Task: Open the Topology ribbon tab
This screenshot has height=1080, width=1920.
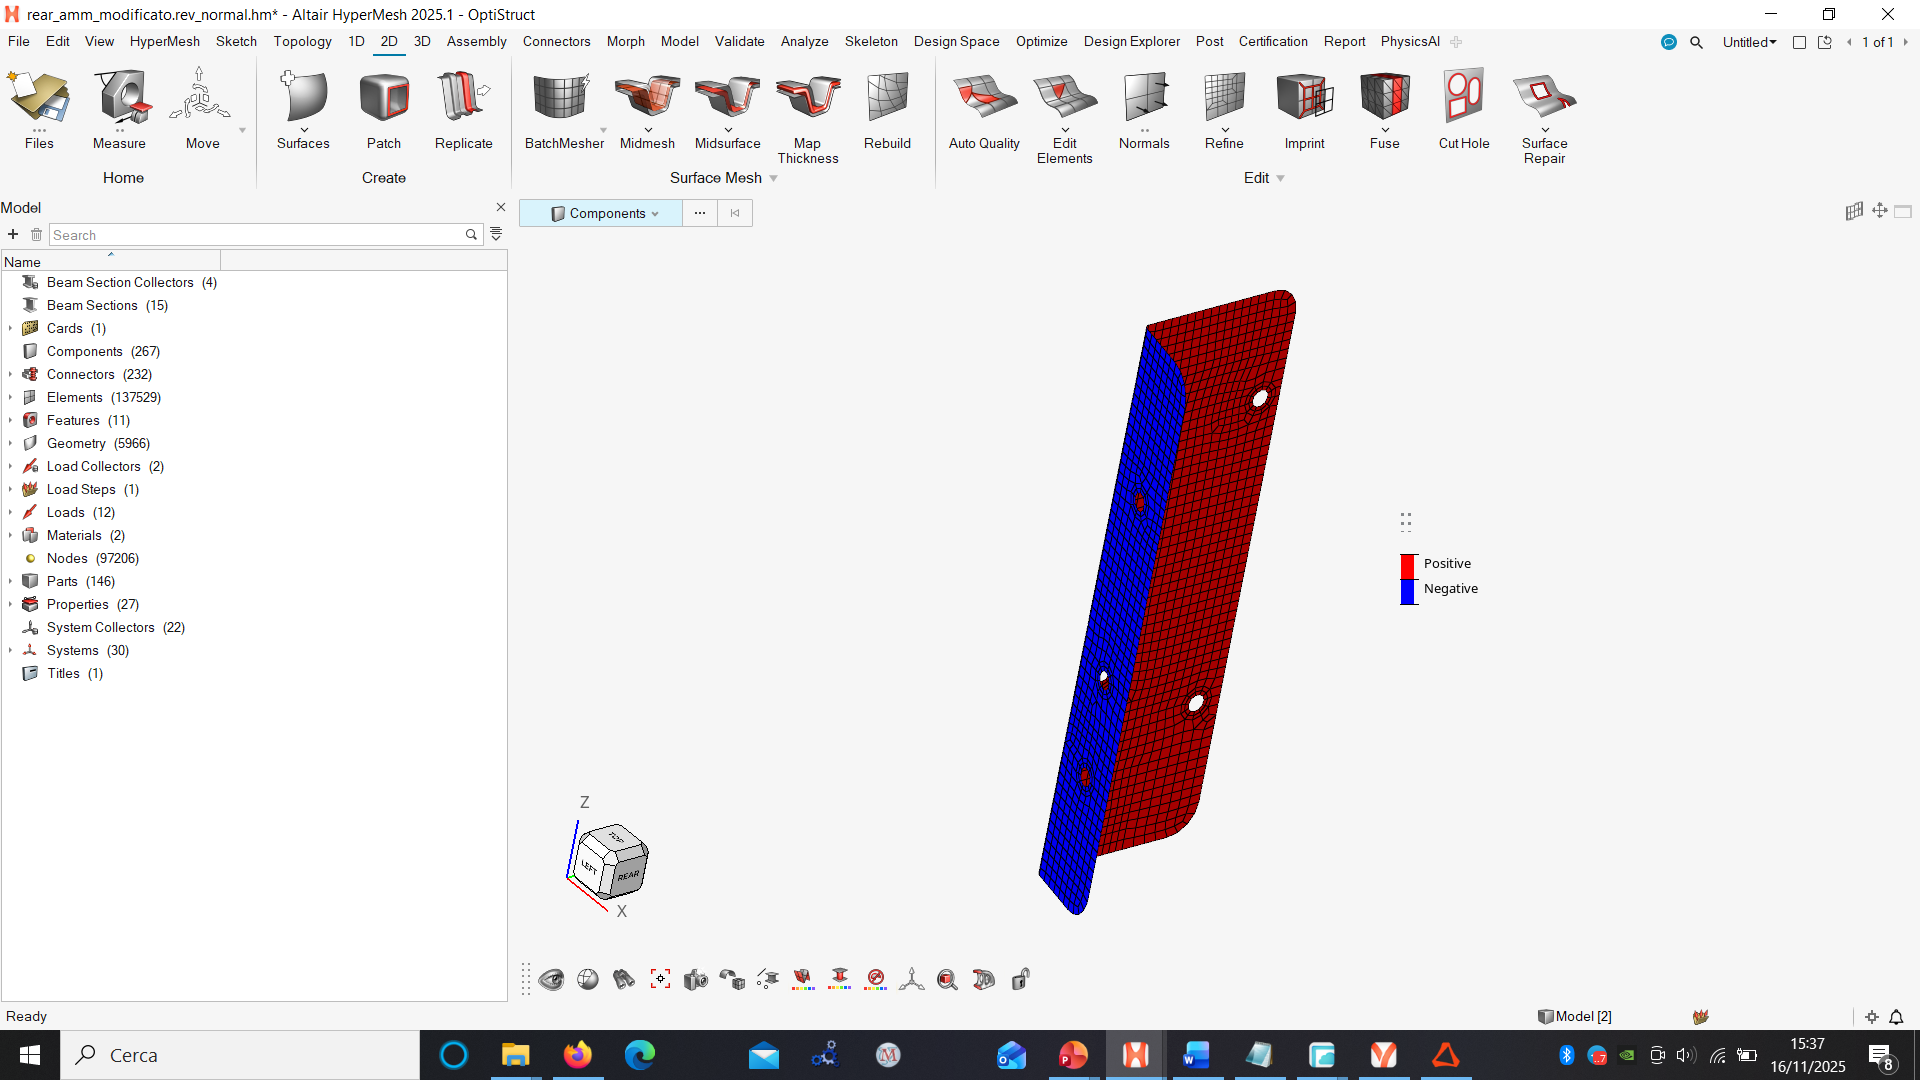Action: (302, 41)
